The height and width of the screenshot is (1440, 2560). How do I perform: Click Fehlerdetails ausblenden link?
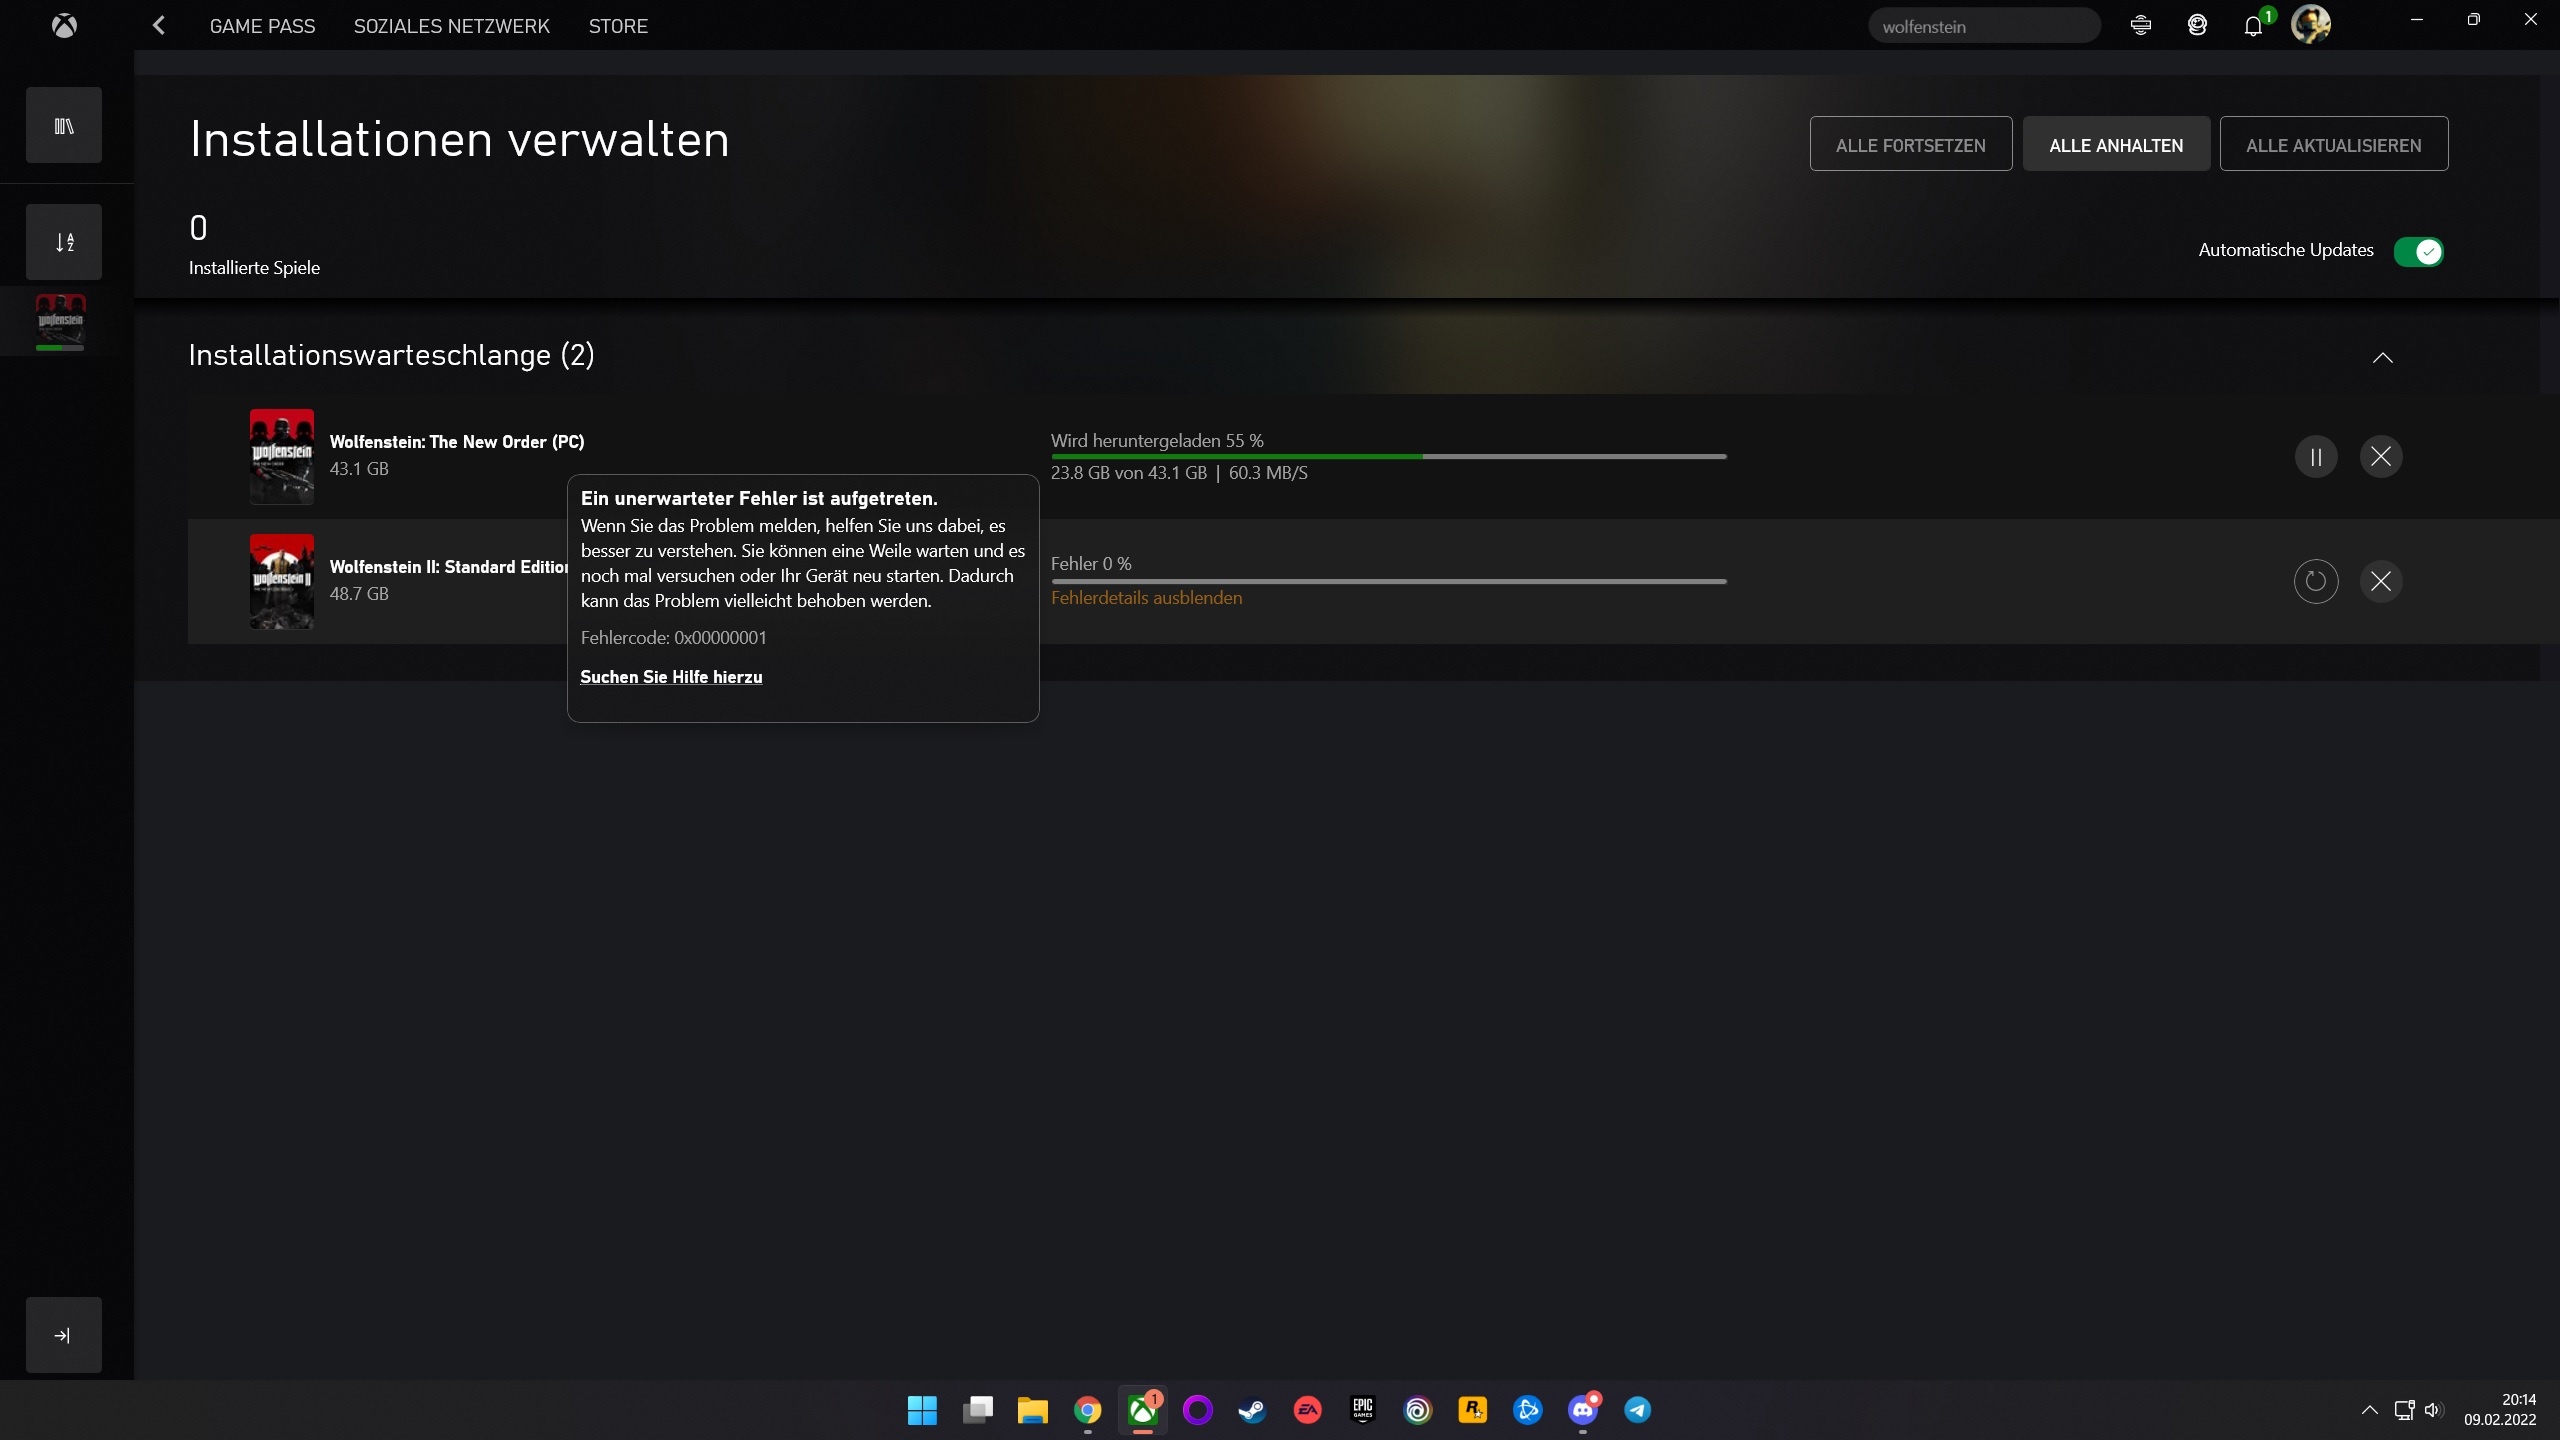1146,598
